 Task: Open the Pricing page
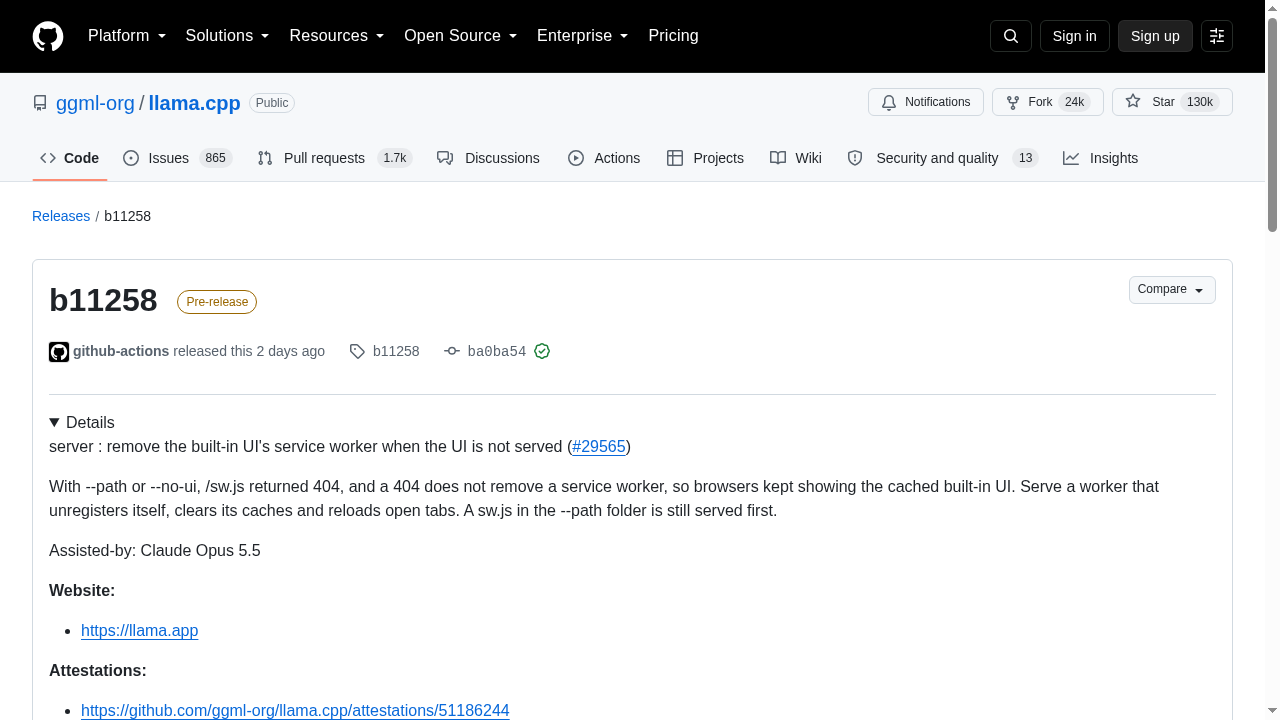[x=673, y=36]
